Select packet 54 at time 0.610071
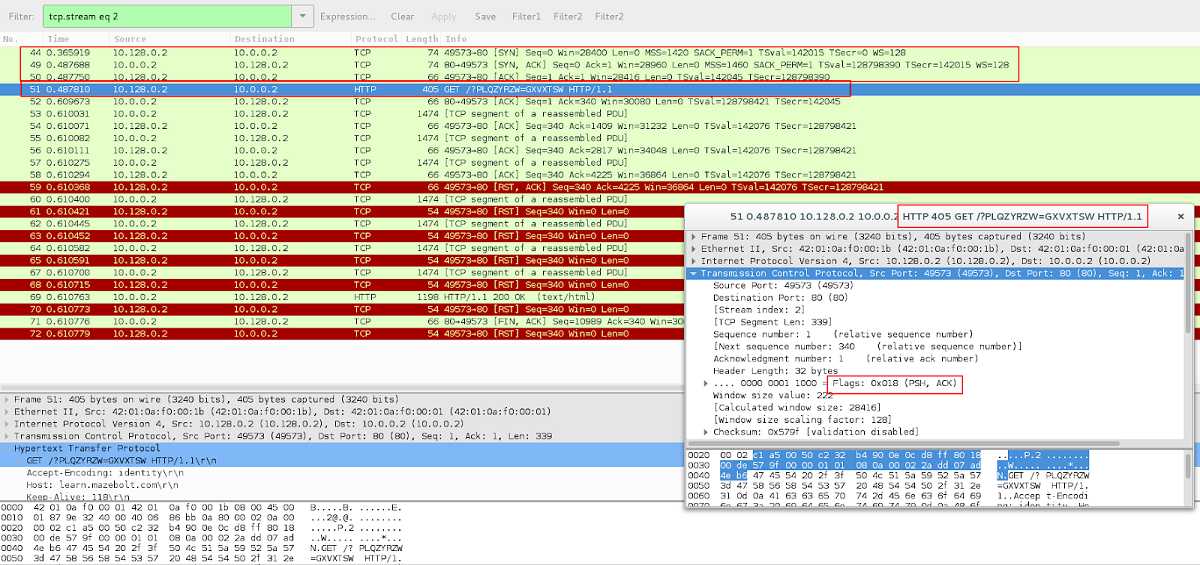The height and width of the screenshot is (565, 1200). tap(600, 126)
